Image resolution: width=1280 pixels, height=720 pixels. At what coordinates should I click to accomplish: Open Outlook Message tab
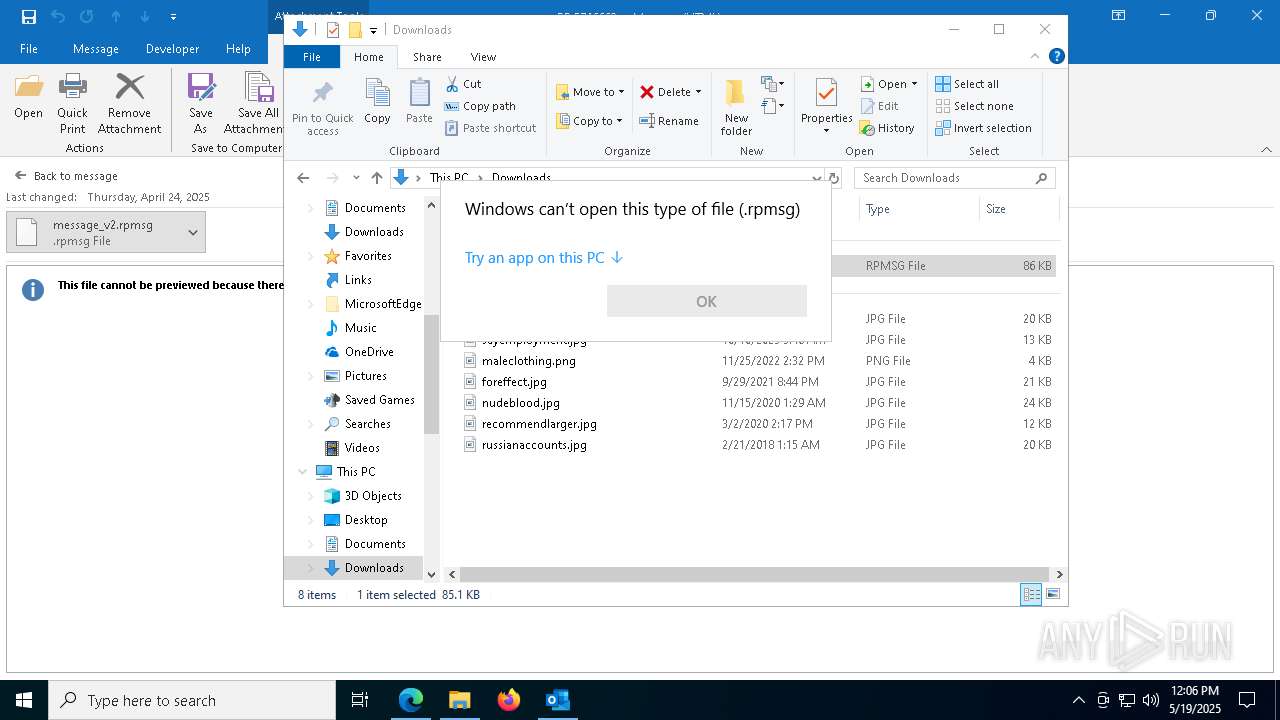point(96,49)
